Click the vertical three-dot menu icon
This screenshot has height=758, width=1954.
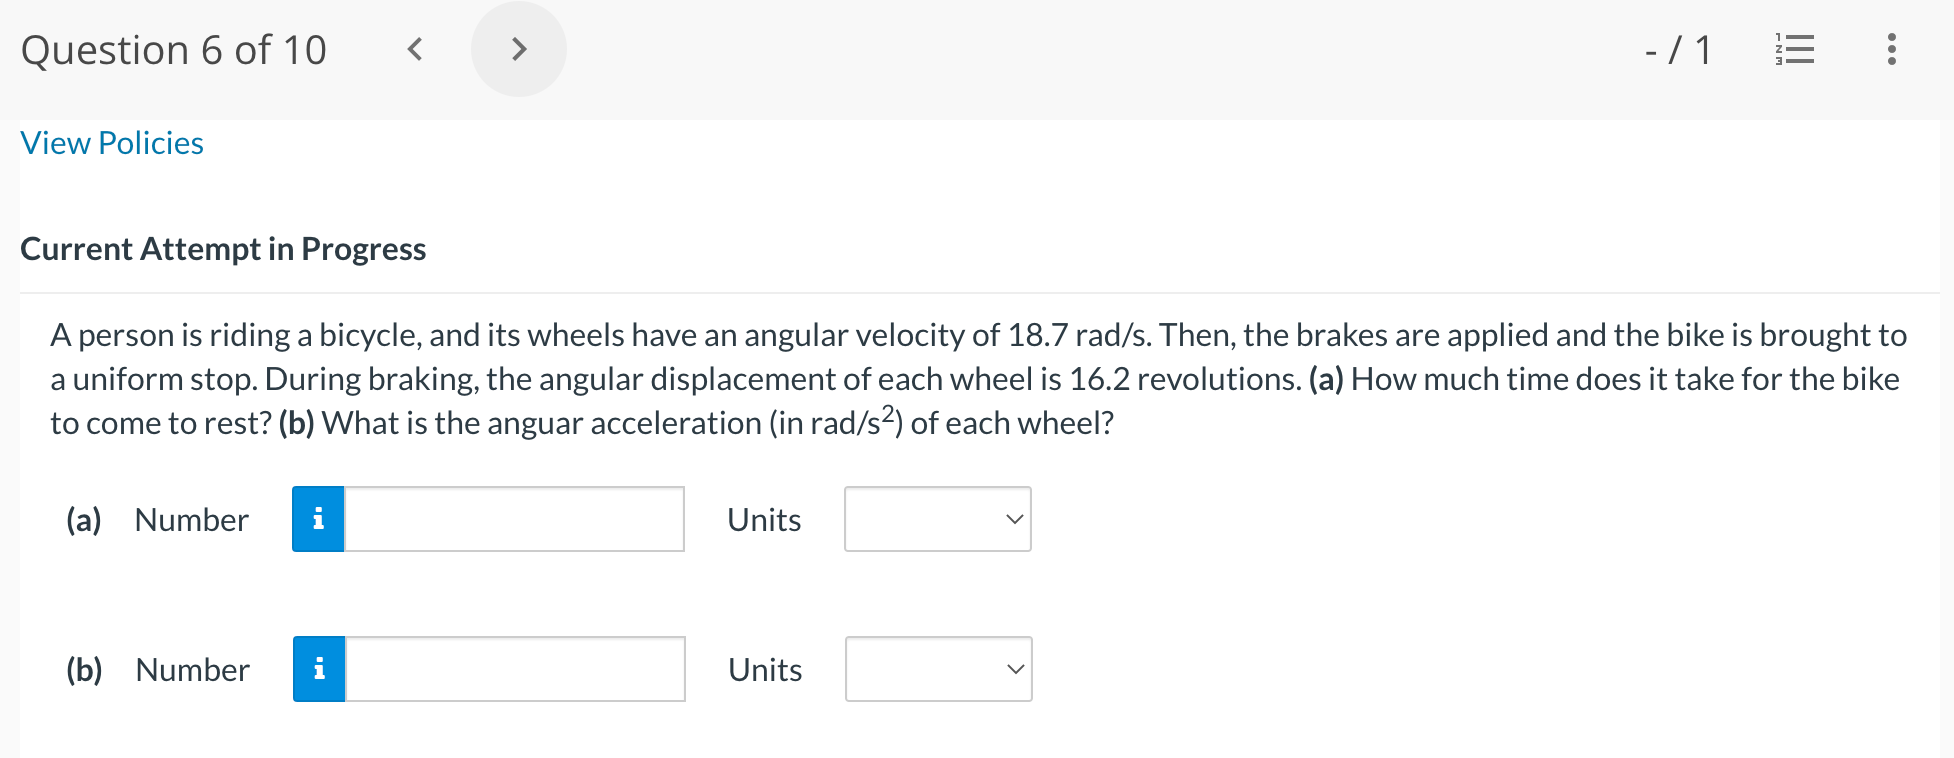click(x=1891, y=49)
